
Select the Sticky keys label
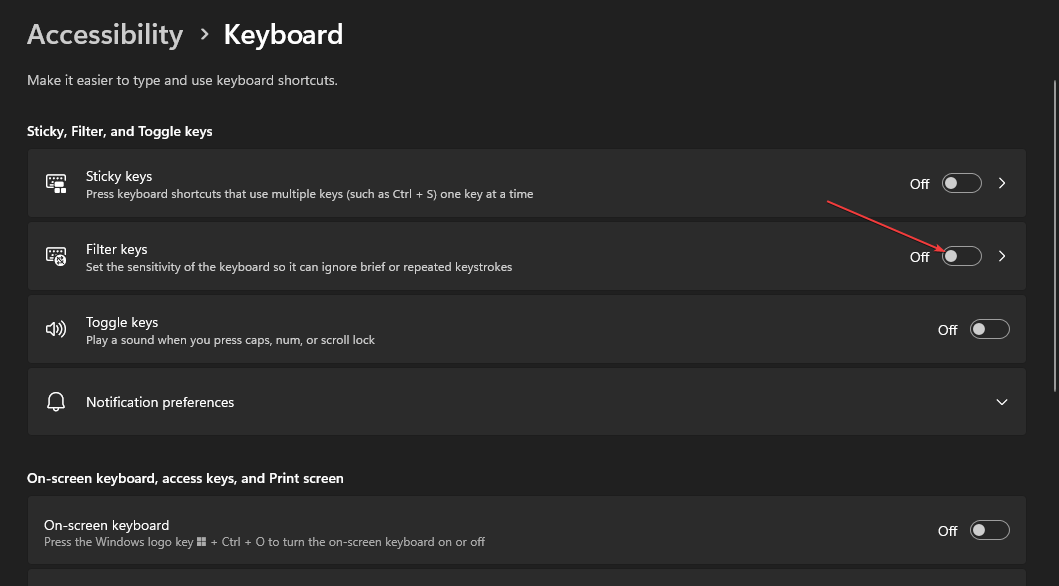[119, 176]
